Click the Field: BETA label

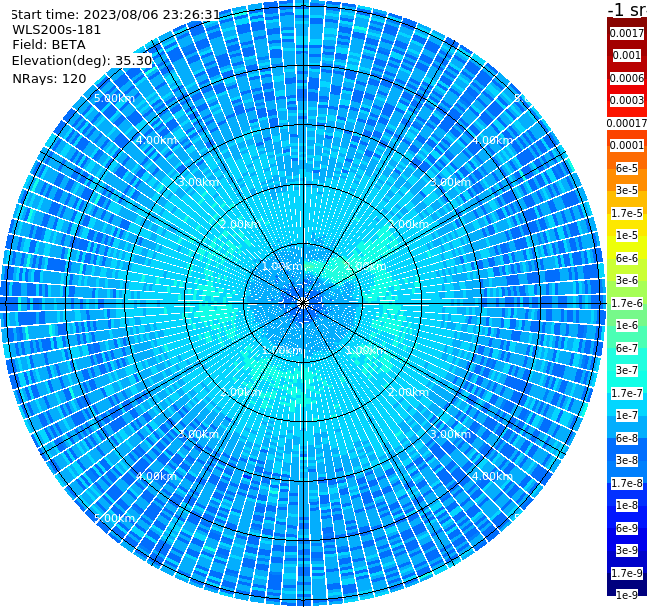[x=49, y=45]
